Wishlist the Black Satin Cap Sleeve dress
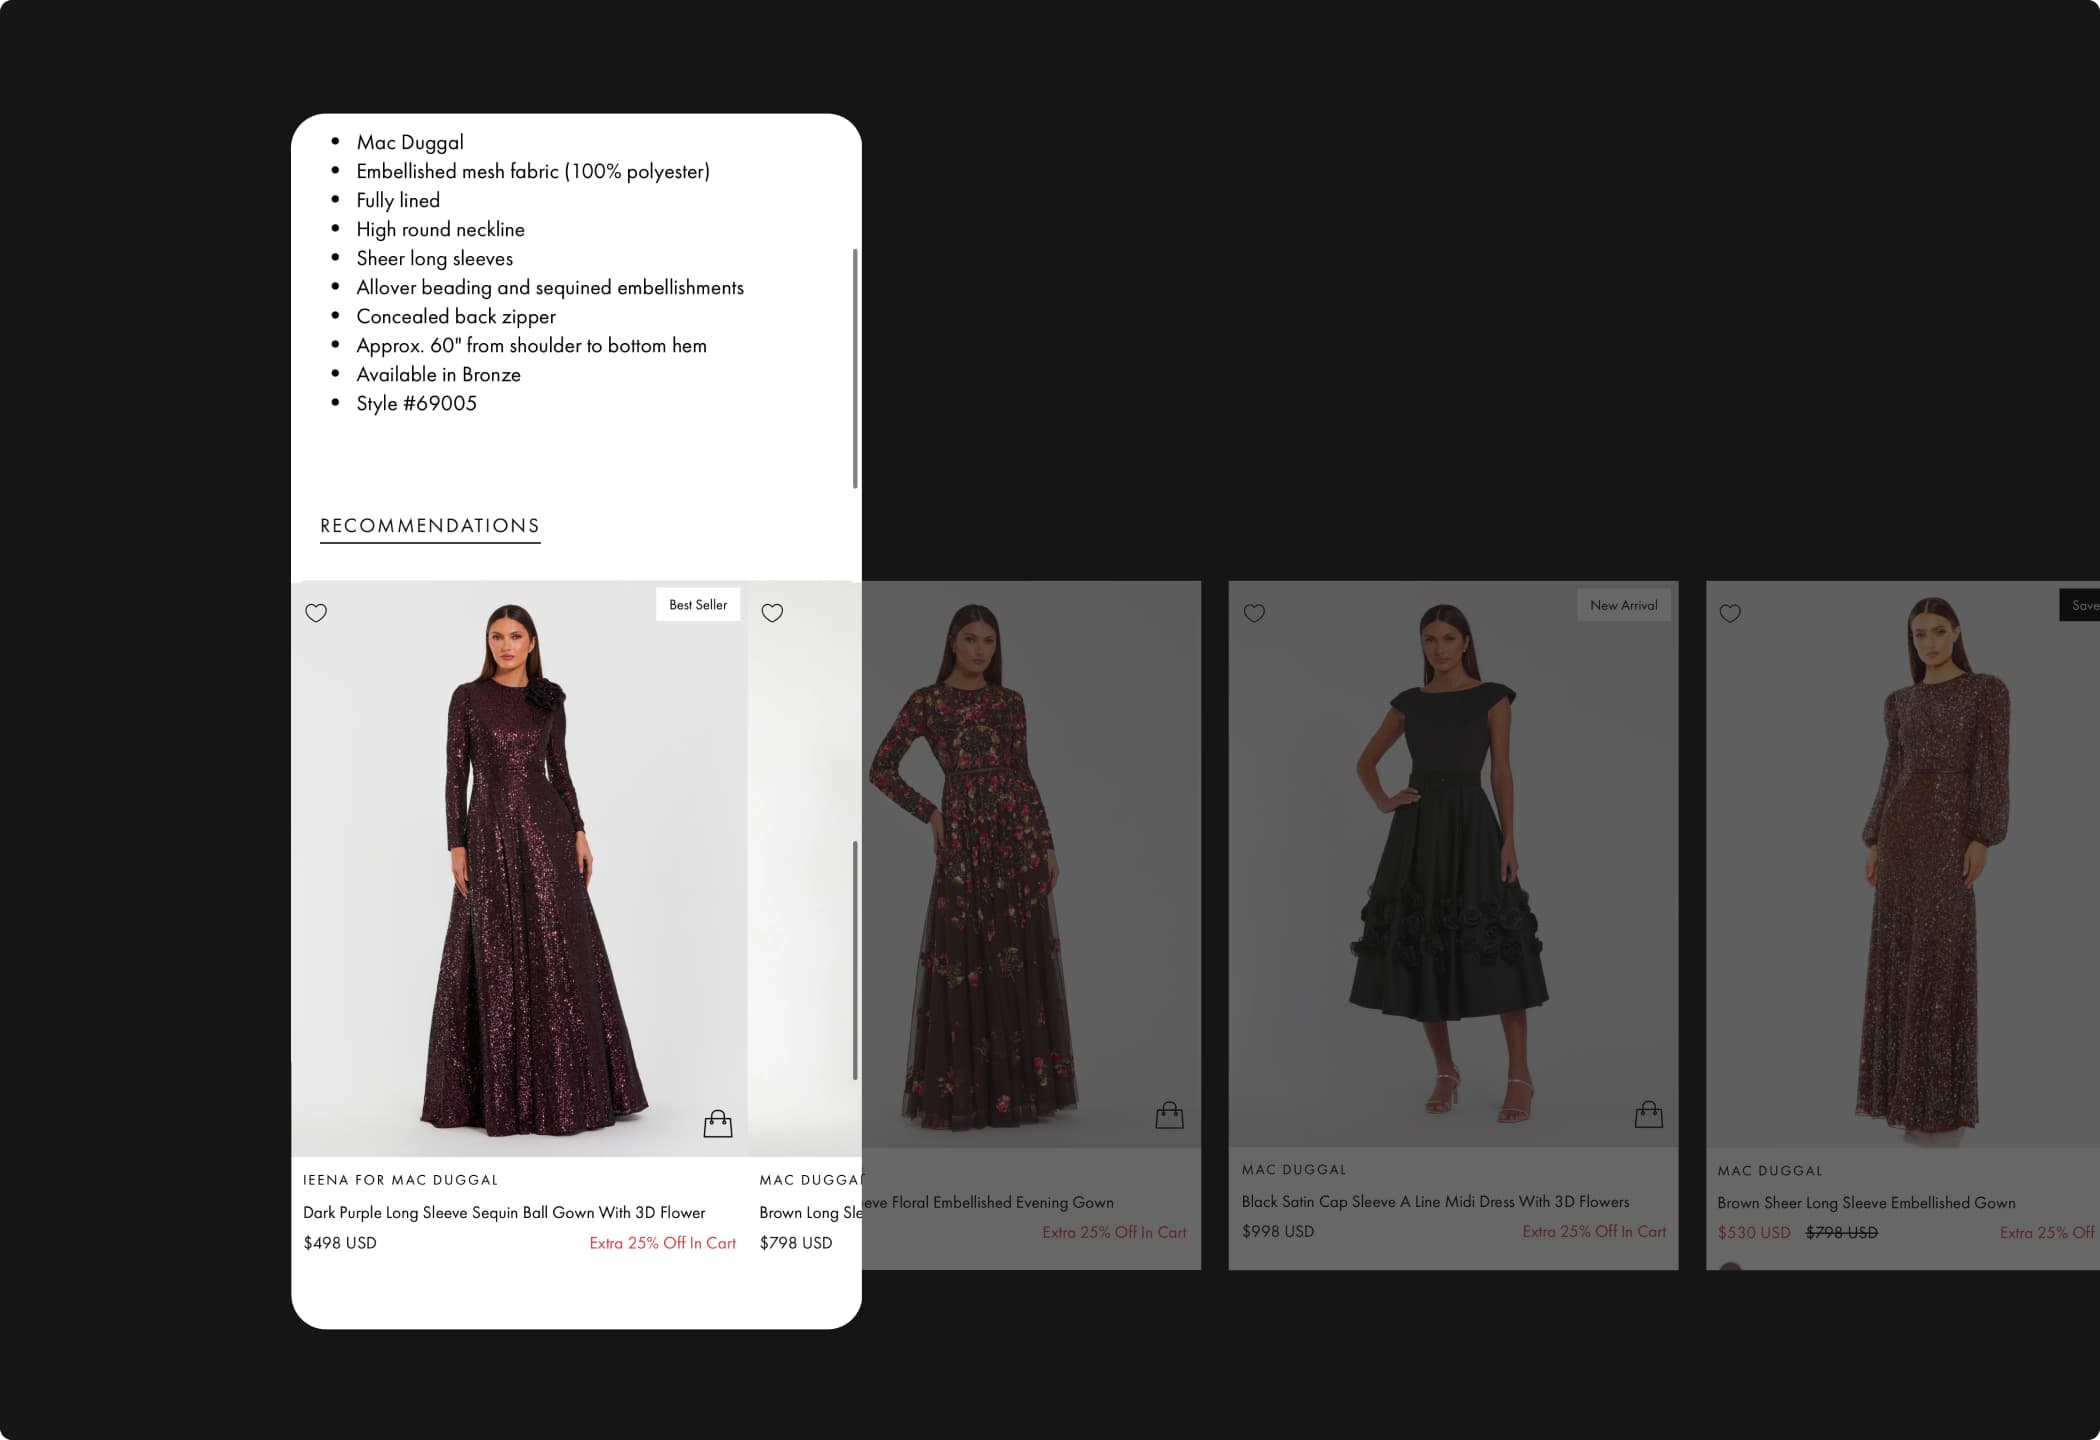The image size is (2100, 1440). click(1254, 613)
